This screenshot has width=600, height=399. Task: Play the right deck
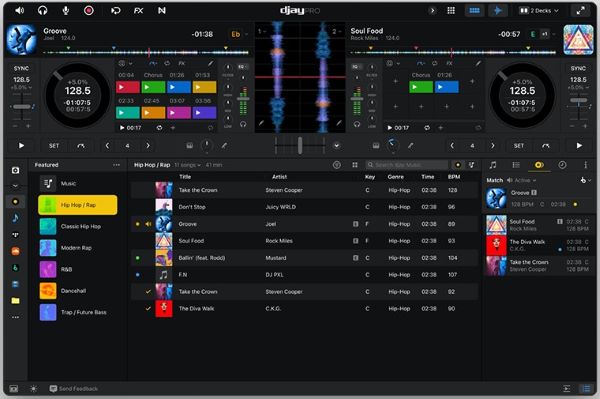coord(579,146)
